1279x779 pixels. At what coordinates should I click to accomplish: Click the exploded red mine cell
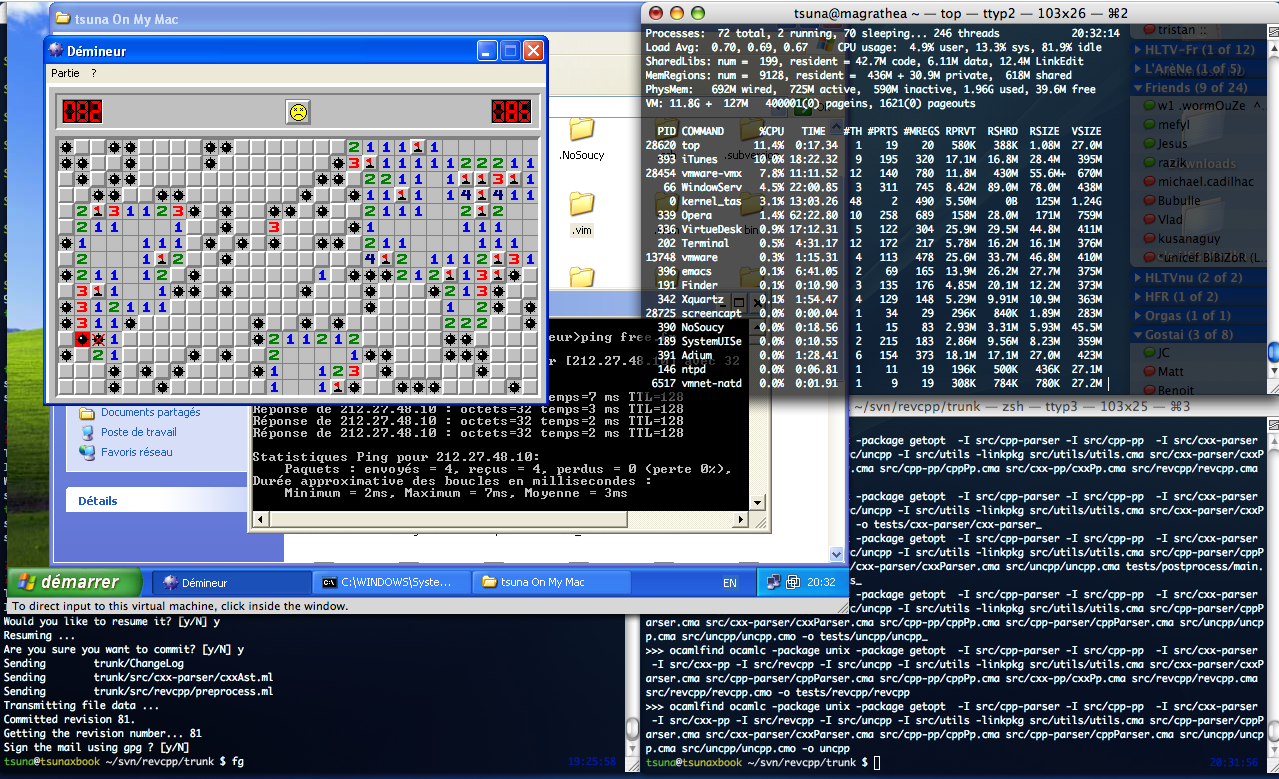click(82, 340)
